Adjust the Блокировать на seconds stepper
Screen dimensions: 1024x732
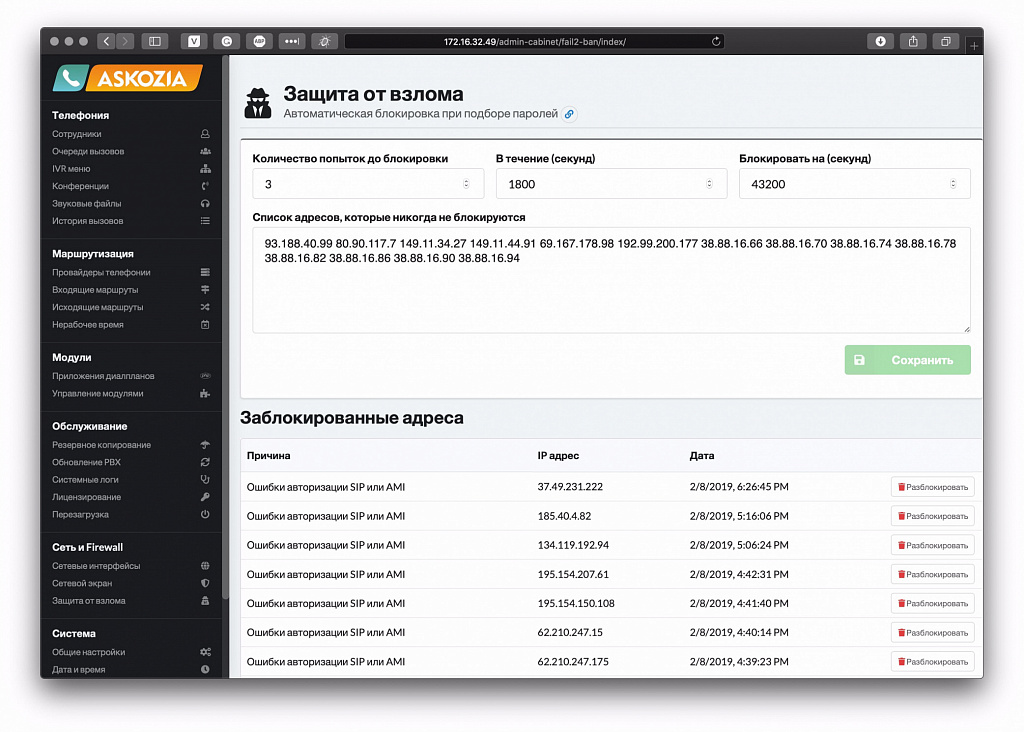pyautogui.click(x=953, y=184)
